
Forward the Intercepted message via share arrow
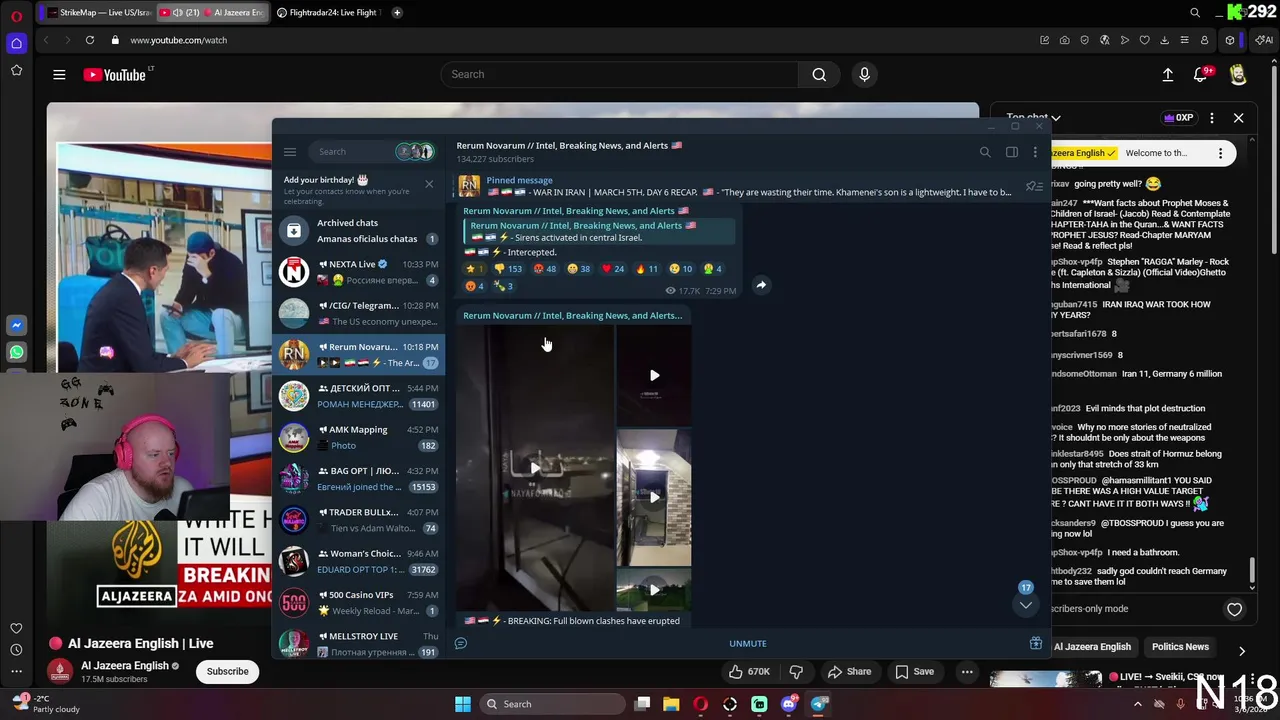(x=761, y=285)
